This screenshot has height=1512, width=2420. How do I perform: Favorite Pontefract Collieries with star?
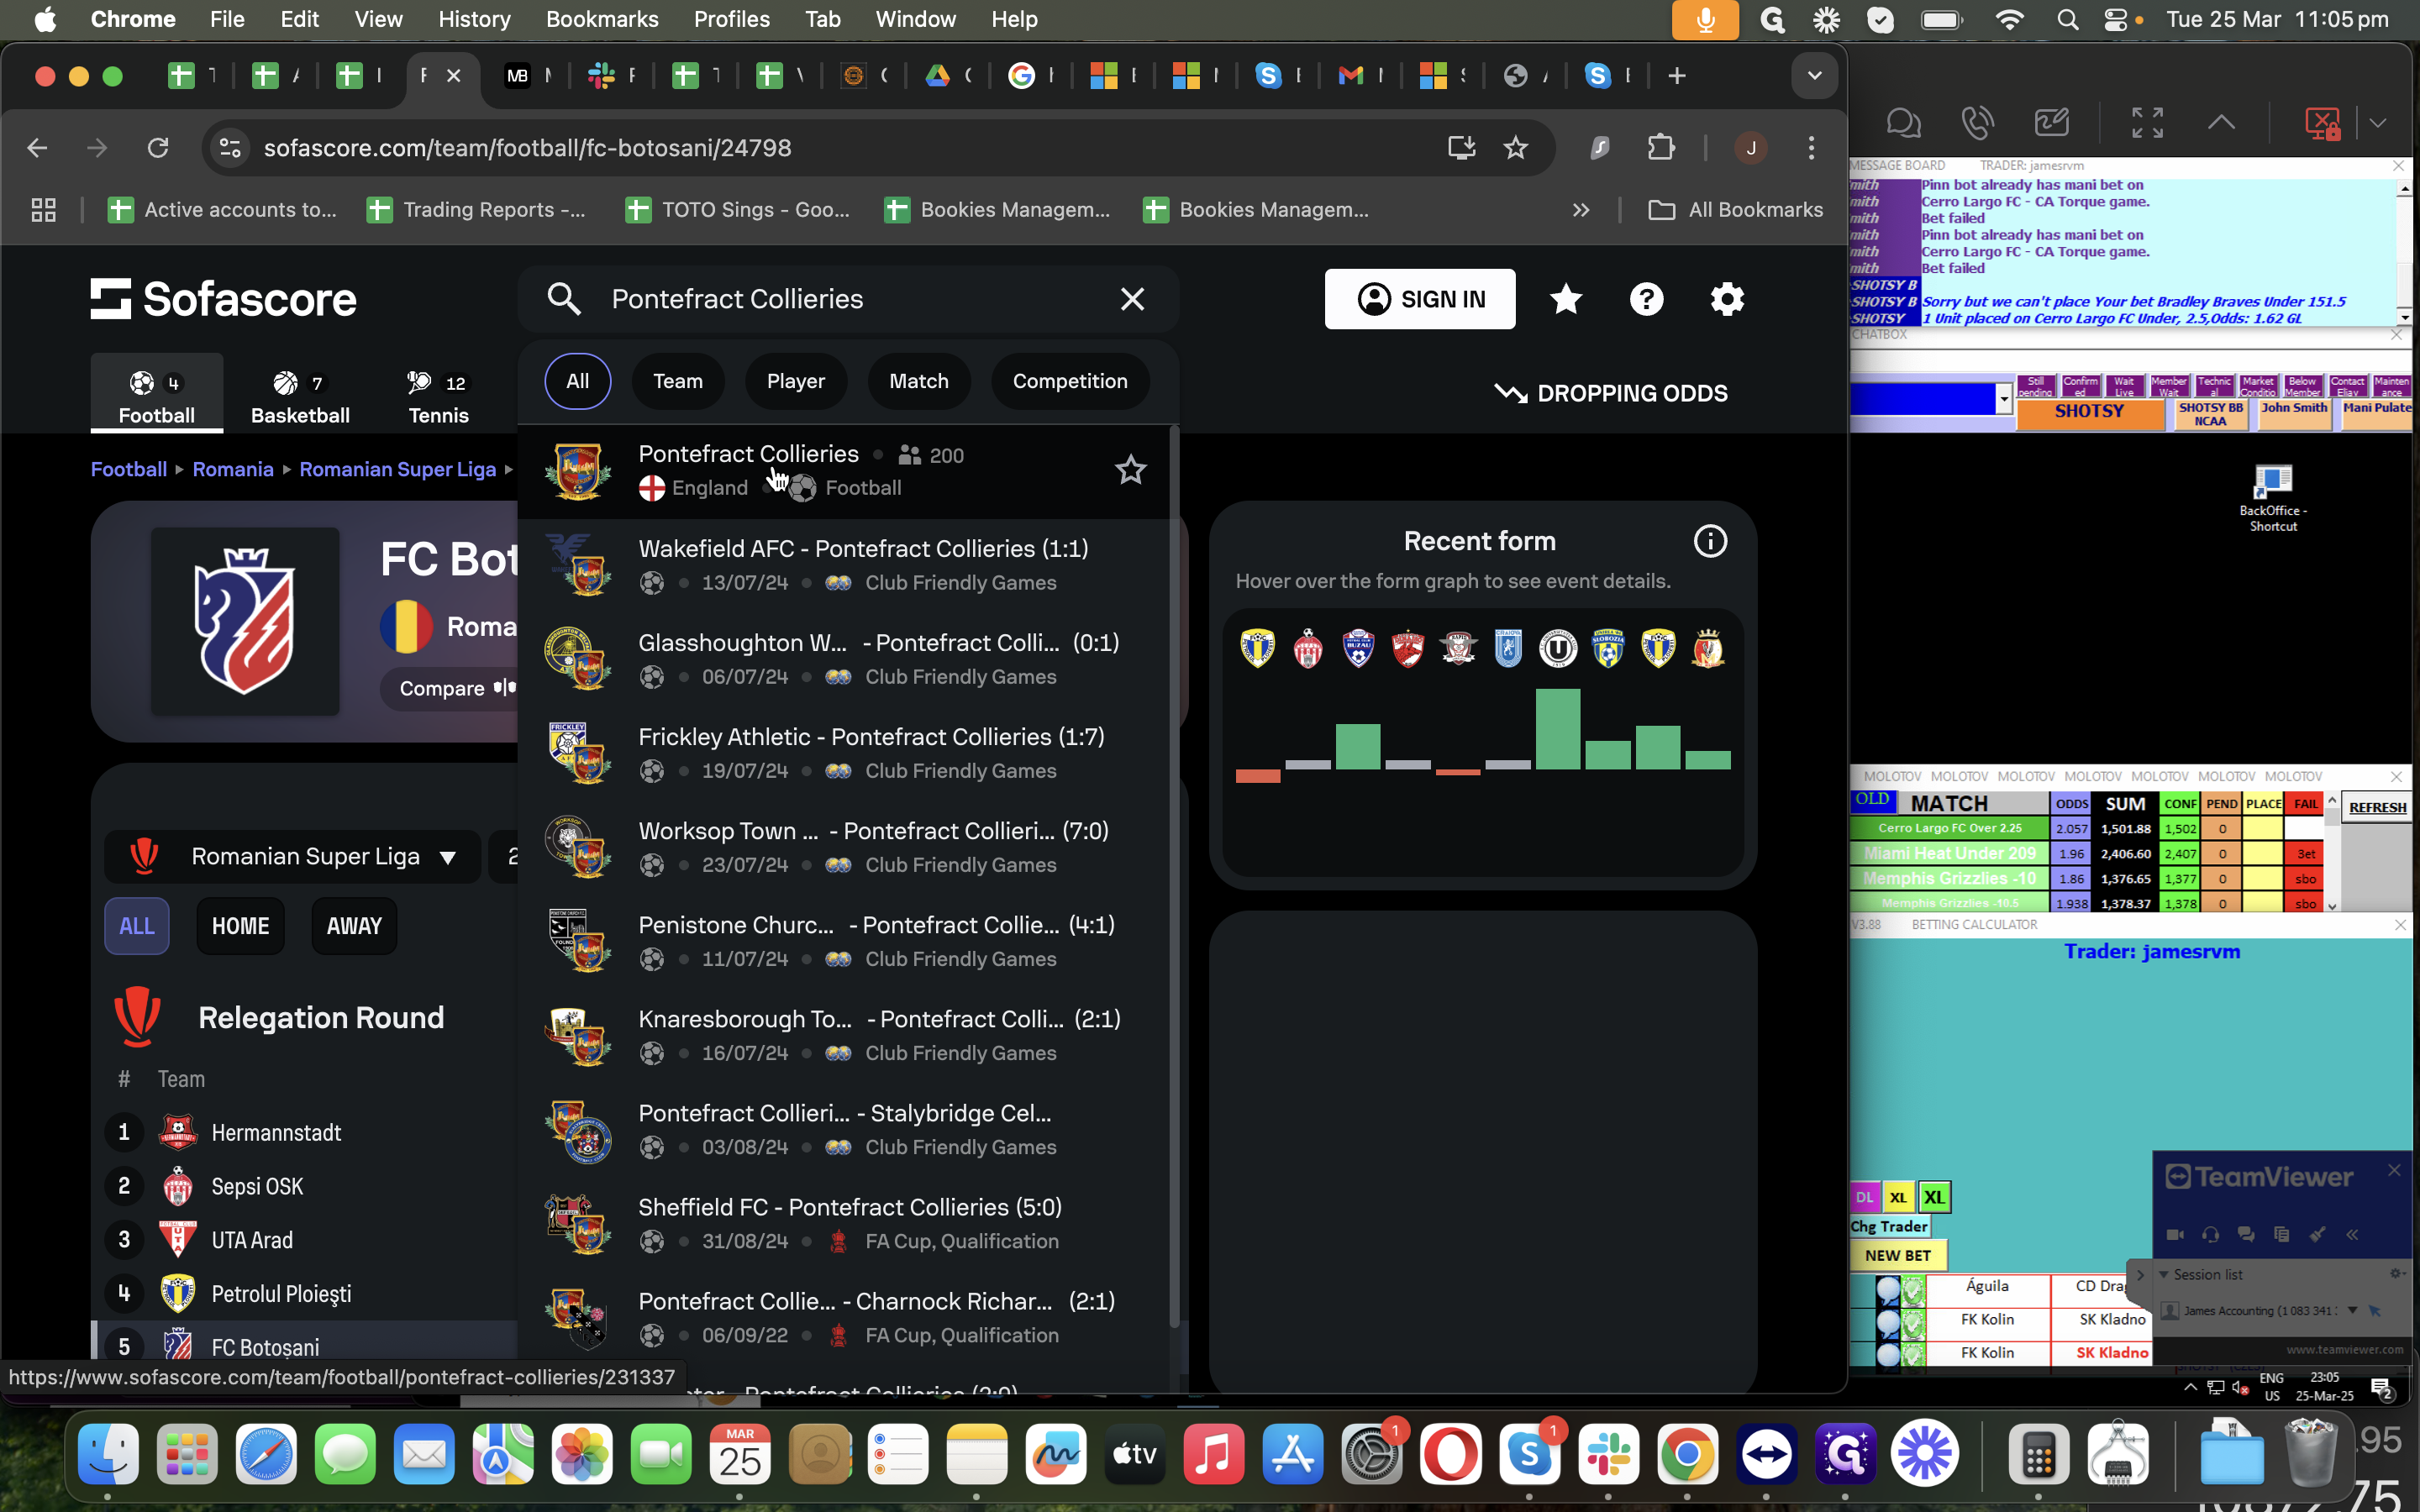(x=1130, y=470)
